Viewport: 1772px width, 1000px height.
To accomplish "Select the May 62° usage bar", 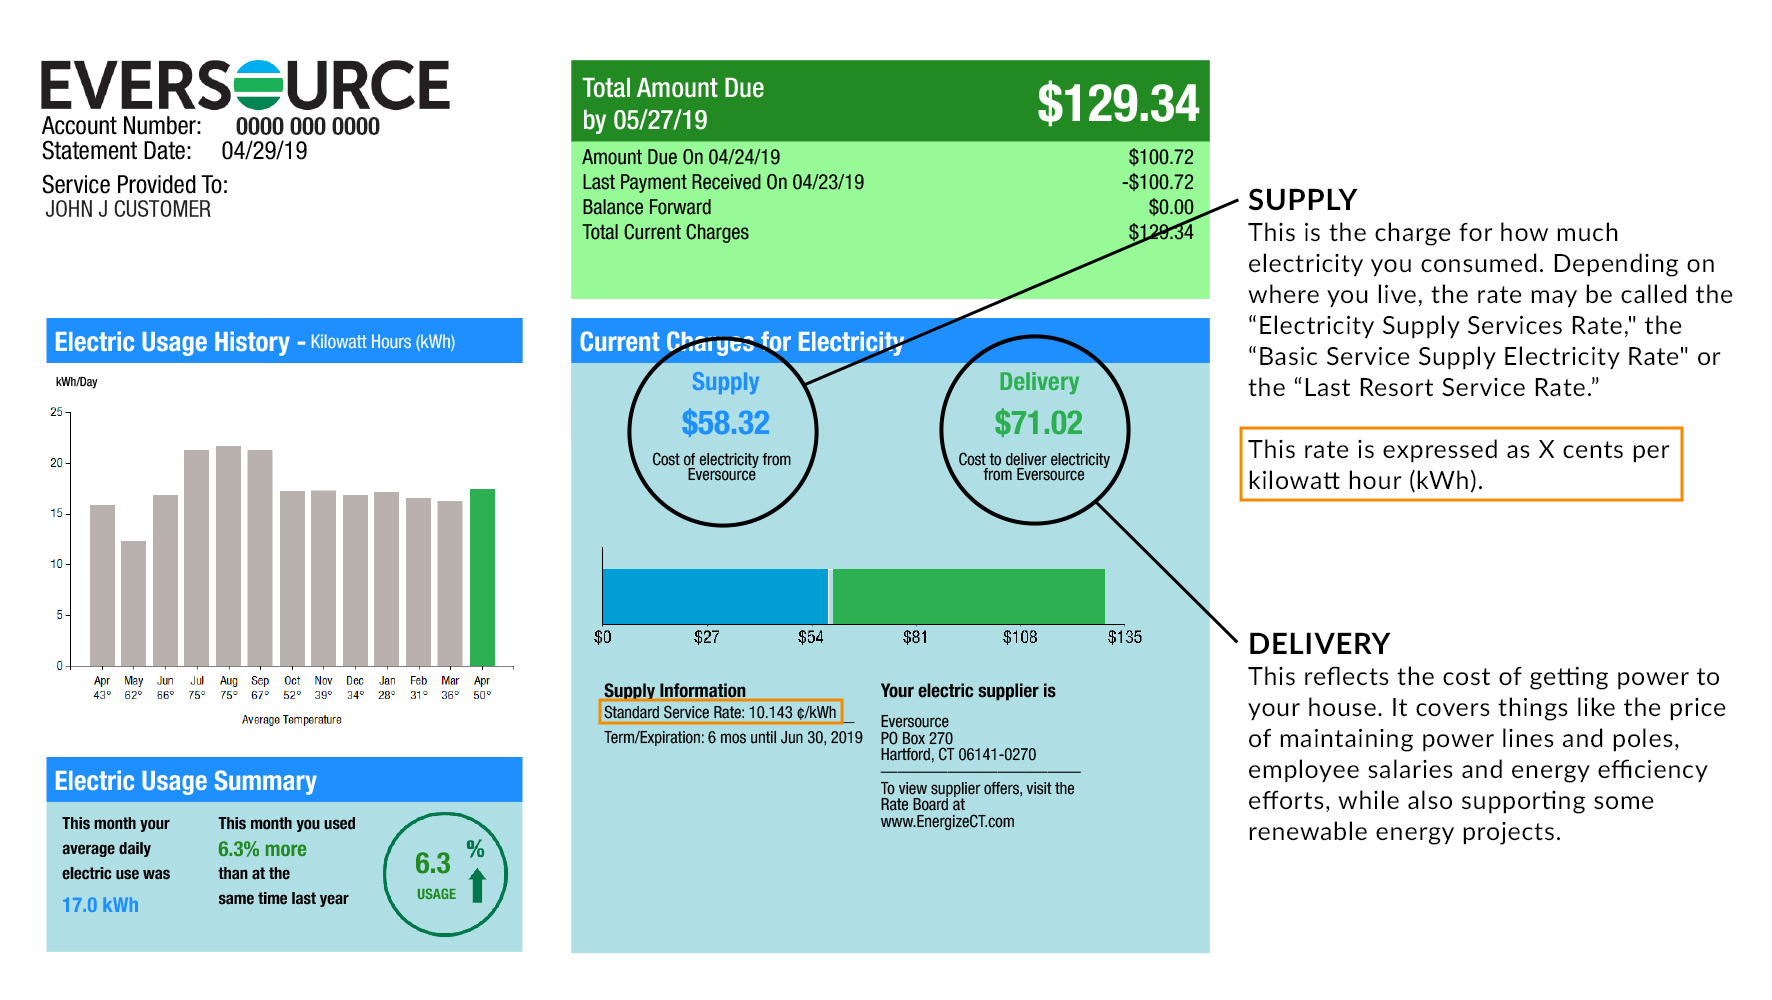I will click(133, 603).
